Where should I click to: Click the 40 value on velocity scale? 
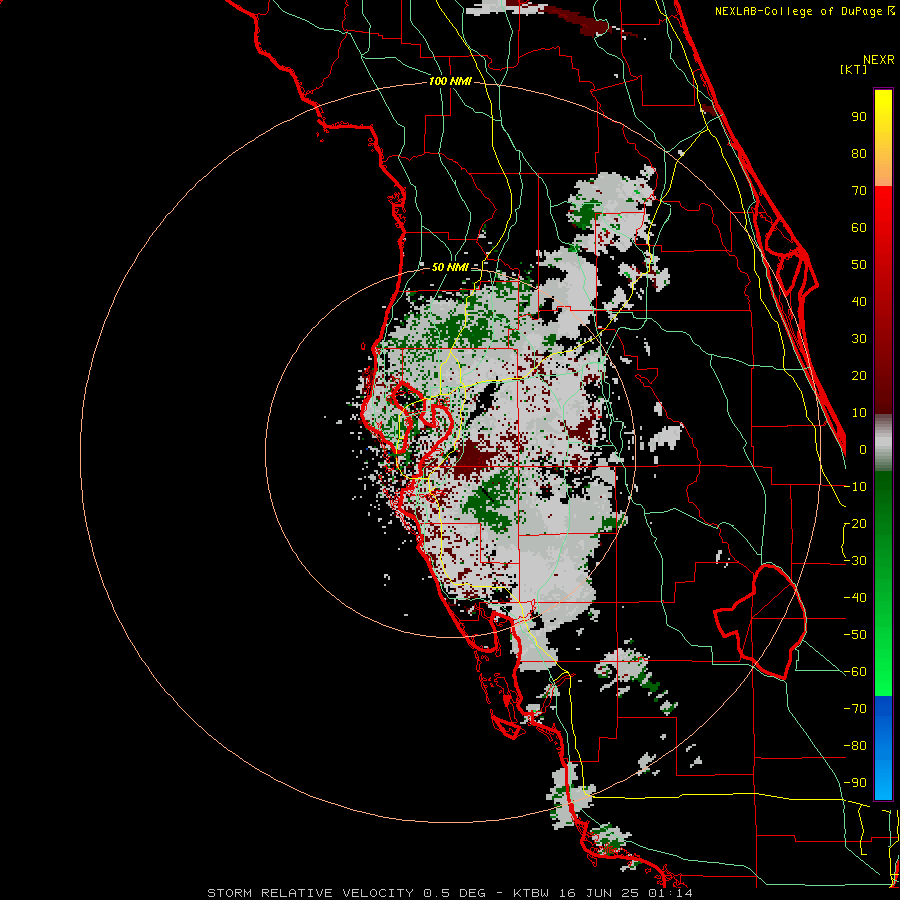point(859,301)
